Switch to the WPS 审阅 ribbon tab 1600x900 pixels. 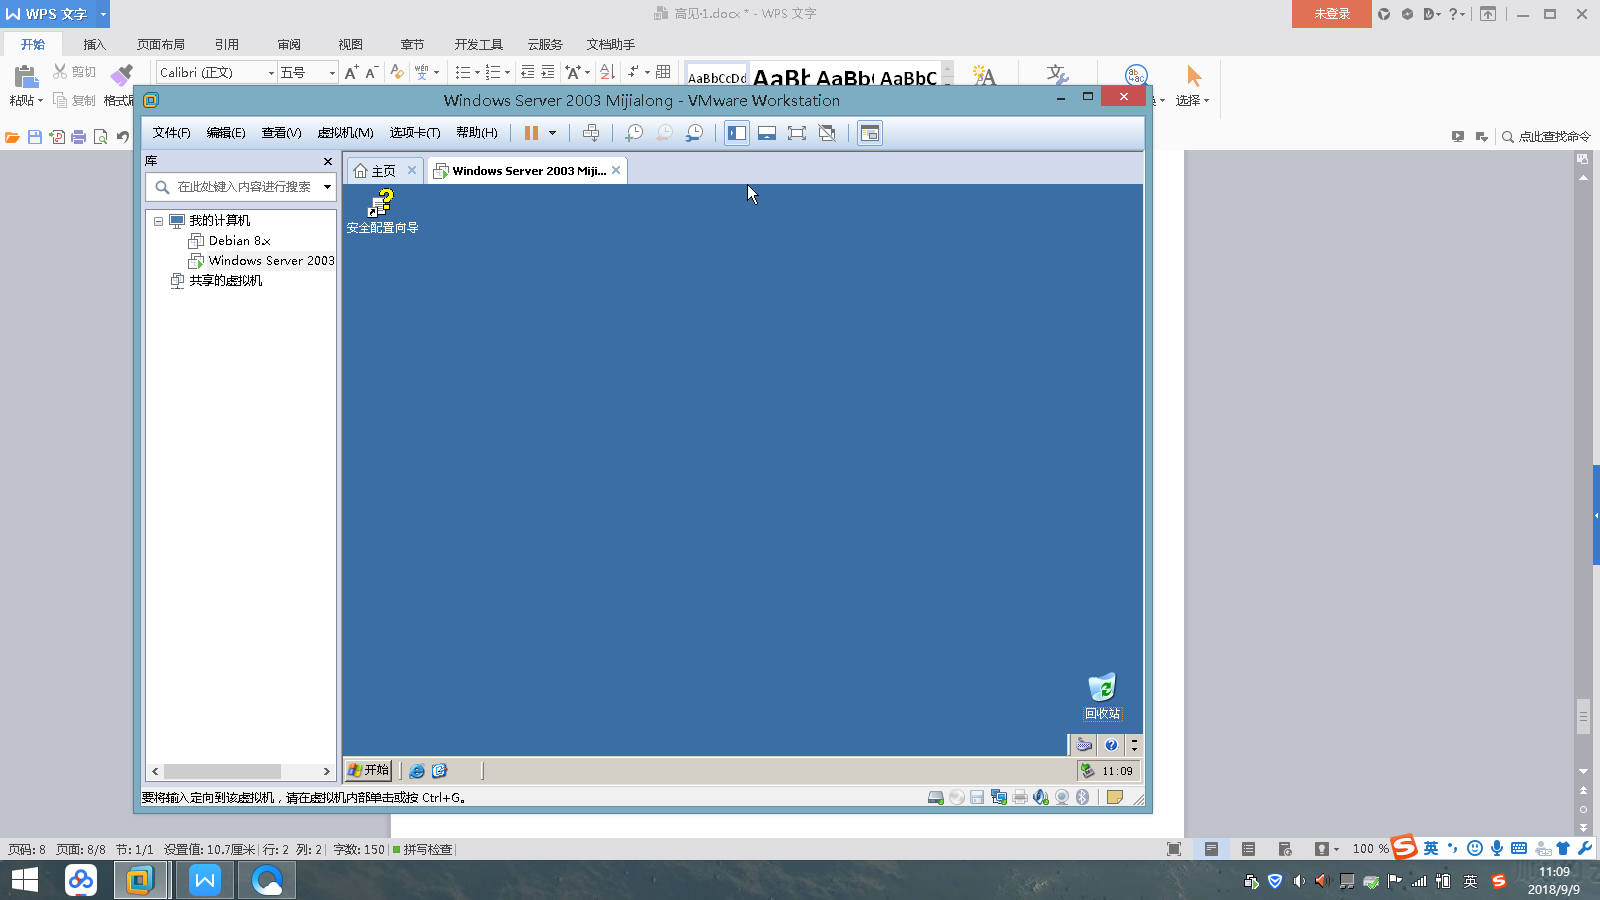pyautogui.click(x=289, y=44)
